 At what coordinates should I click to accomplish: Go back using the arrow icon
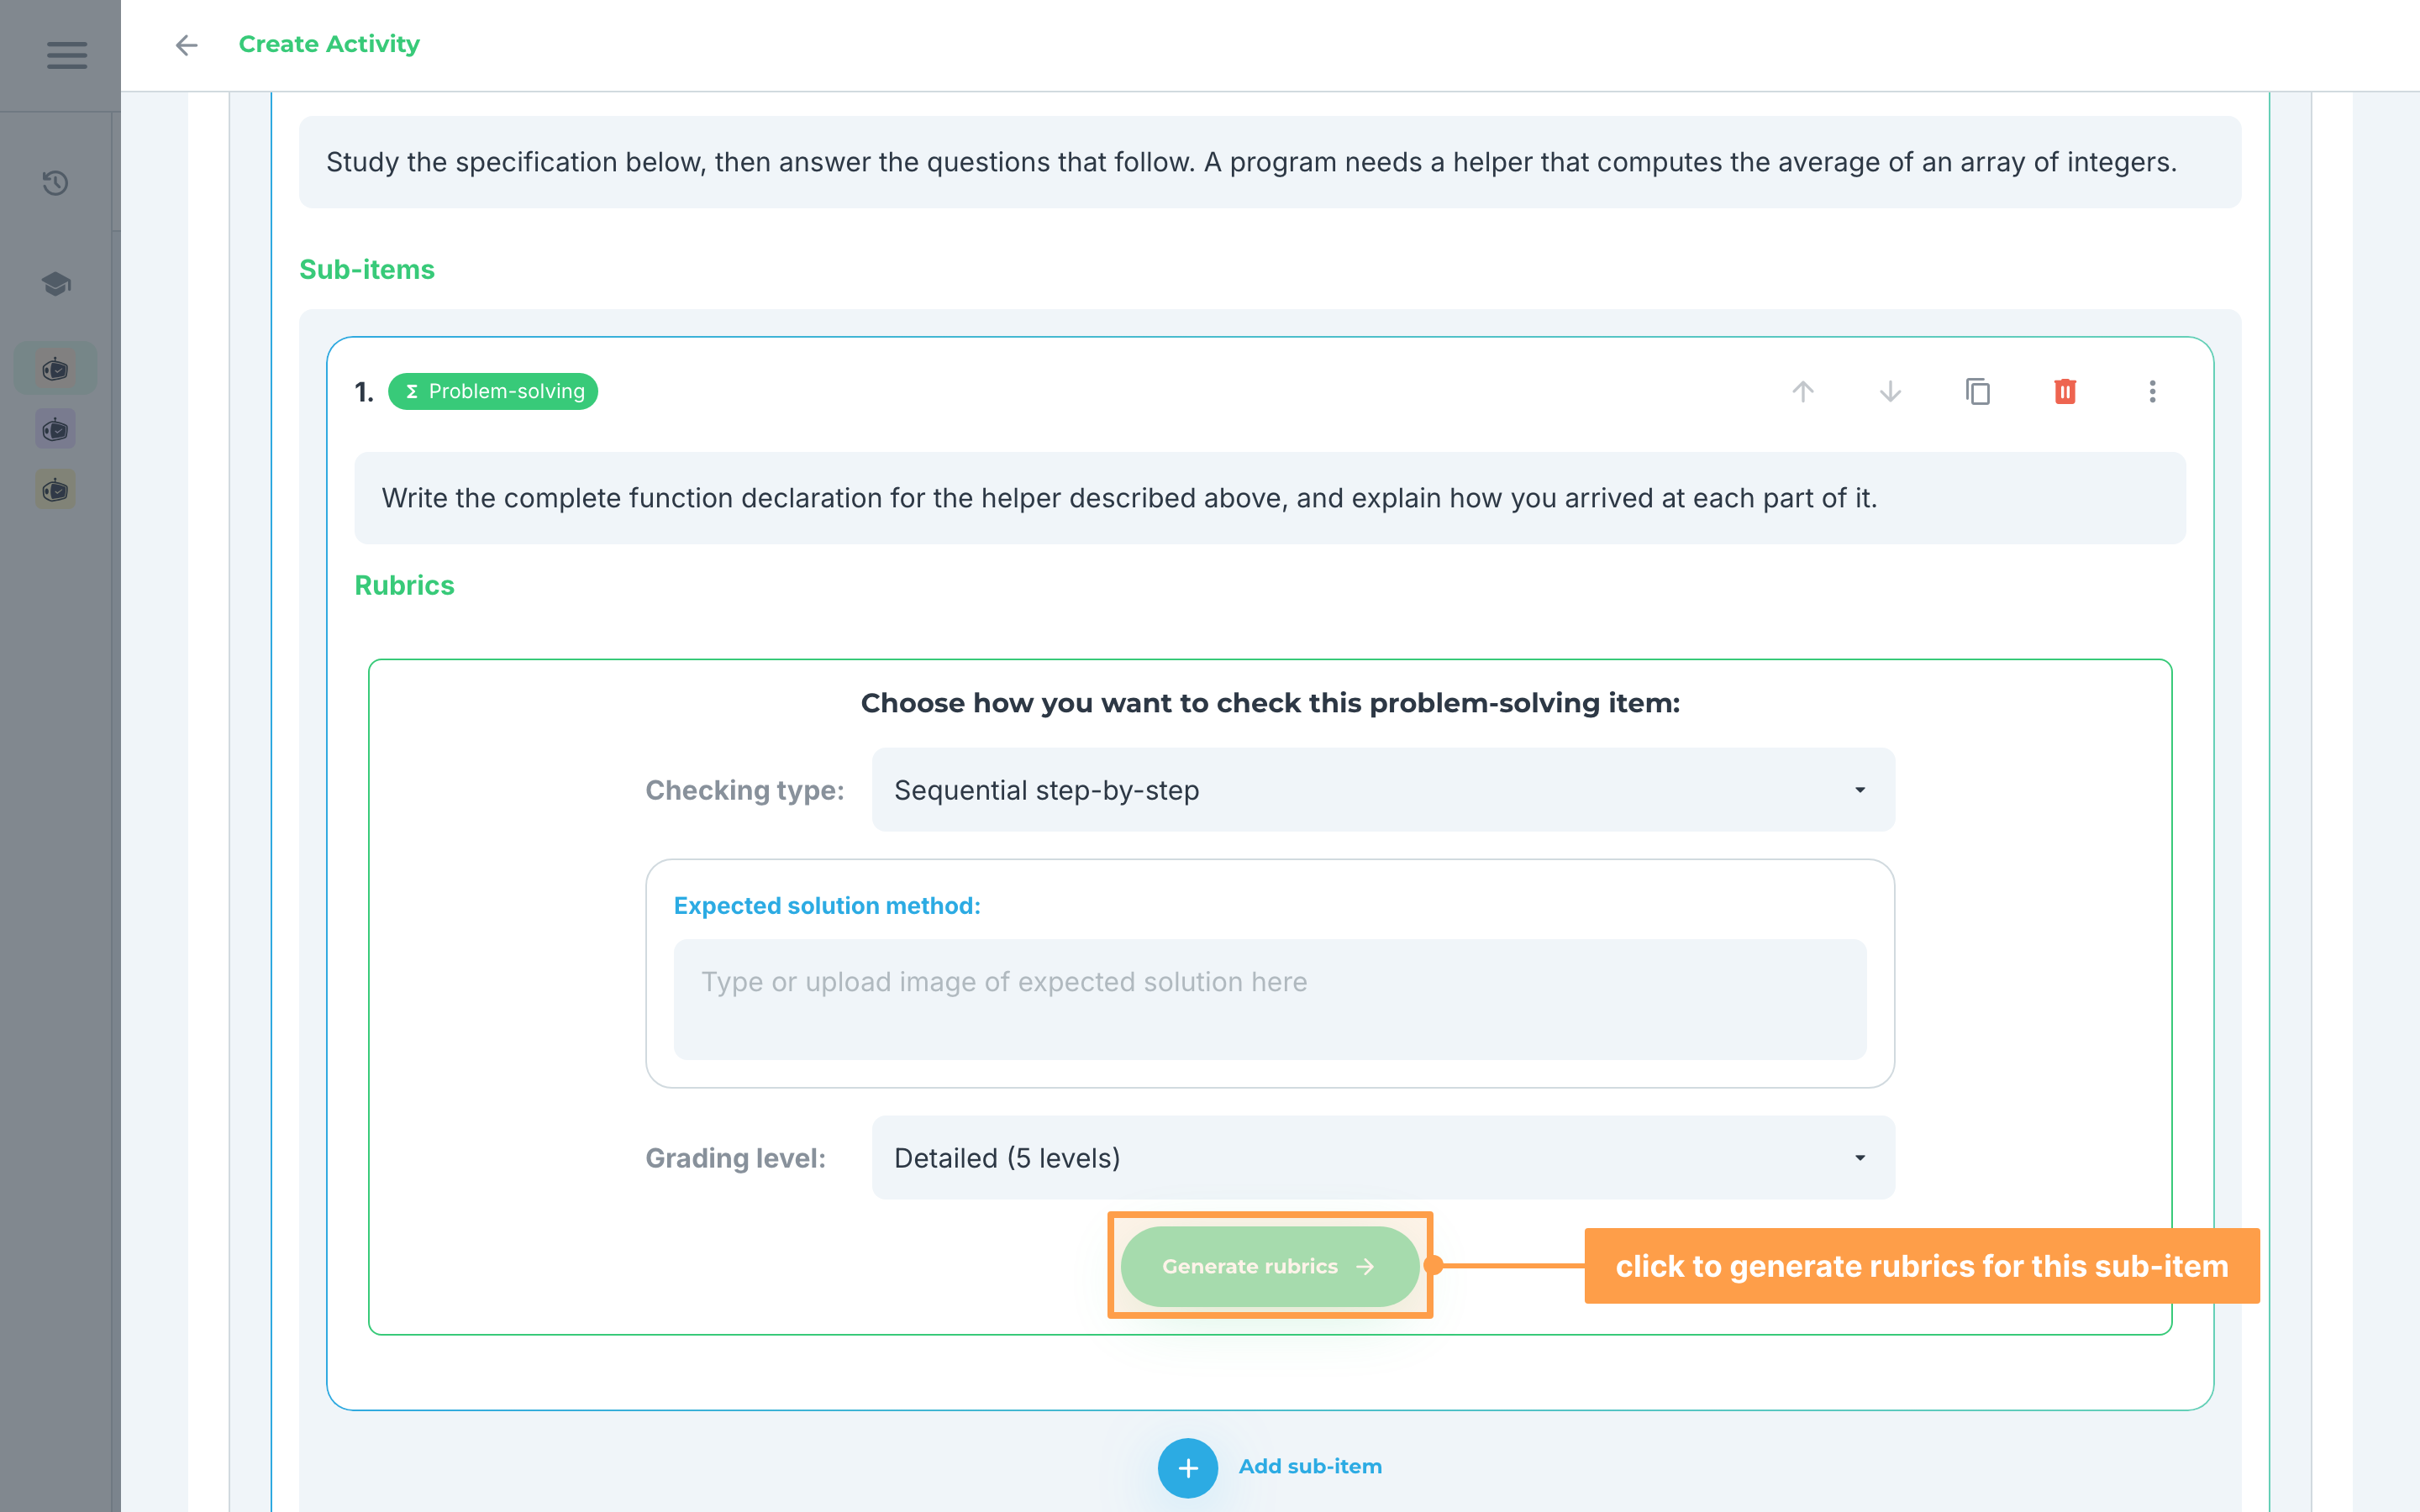186,45
